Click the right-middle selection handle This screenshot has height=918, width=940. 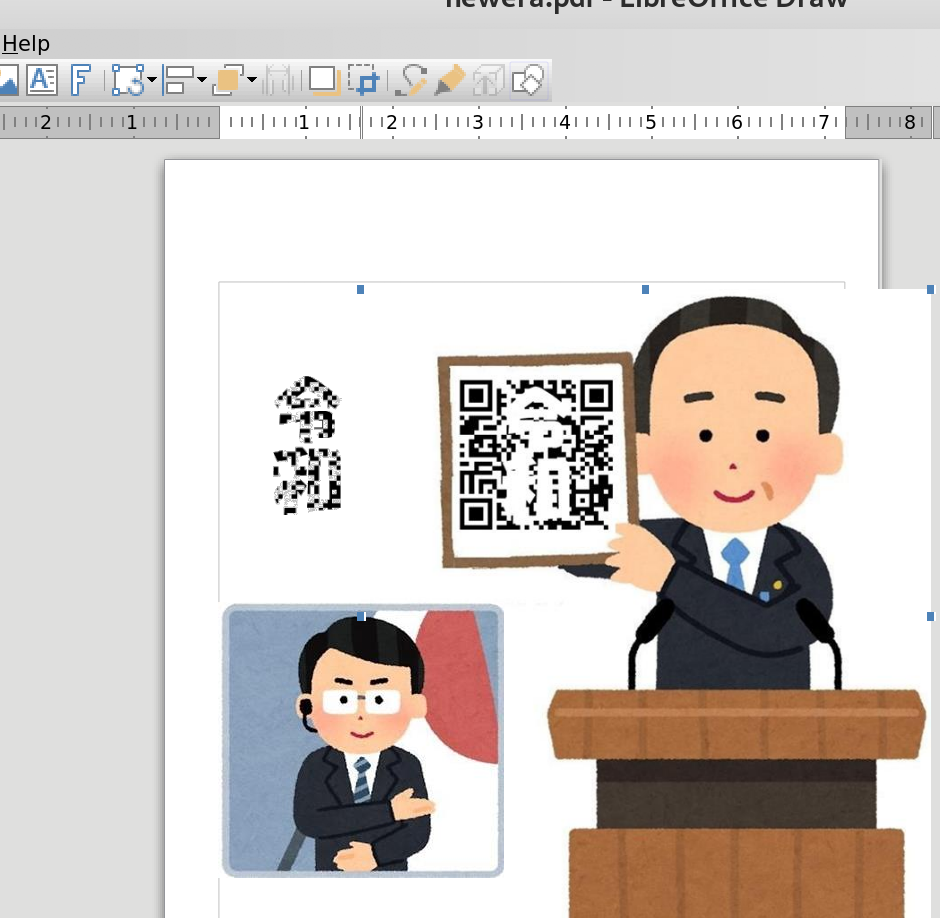coord(930,616)
